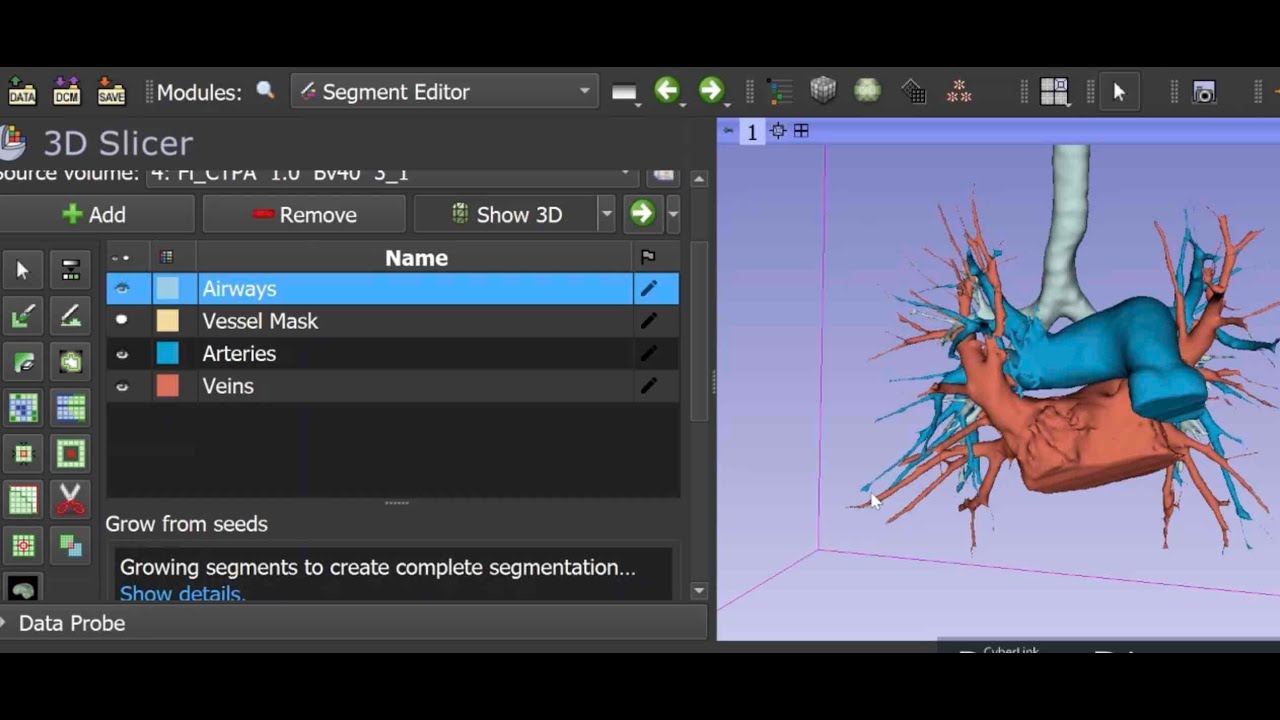Select the Scissors effect
The height and width of the screenshot is (720, 1280).
pyautogui.click(x=70, y=499)
